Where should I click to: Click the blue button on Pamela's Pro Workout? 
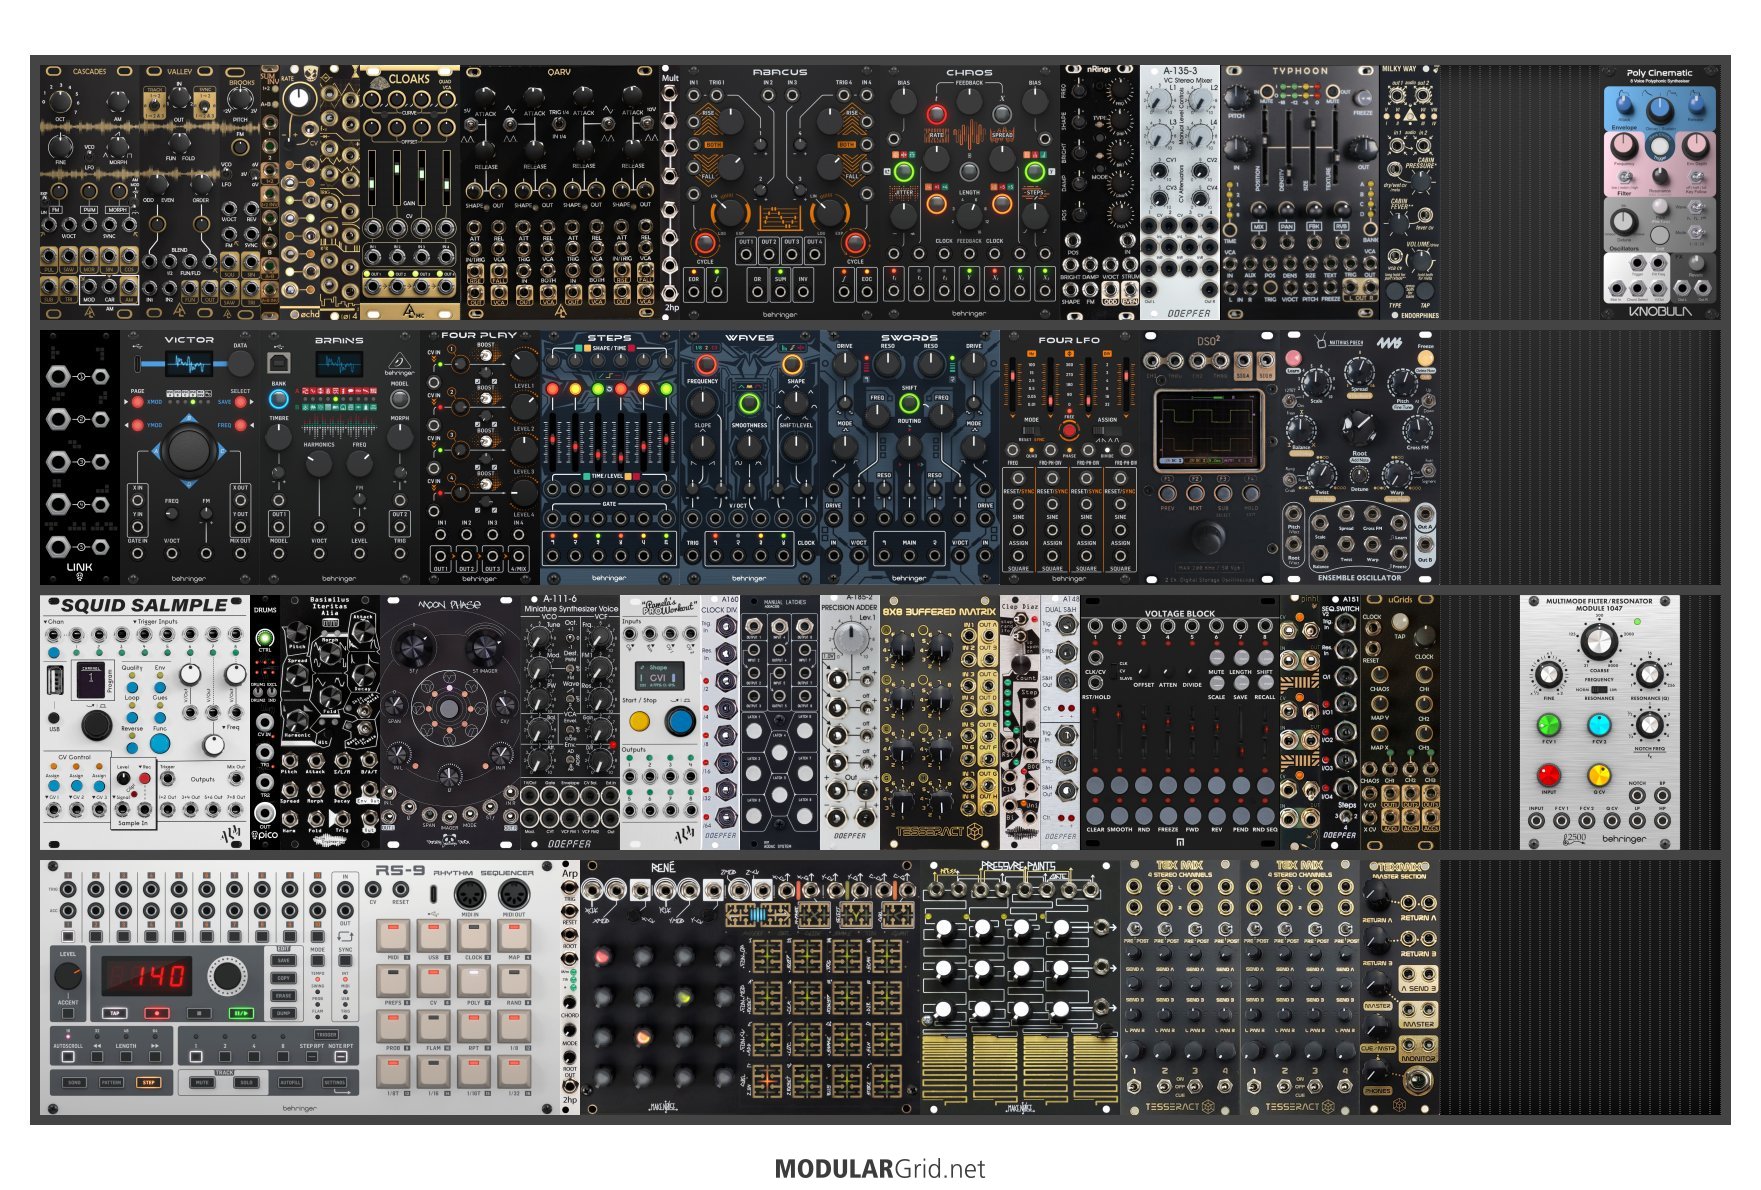pos(680,720)
